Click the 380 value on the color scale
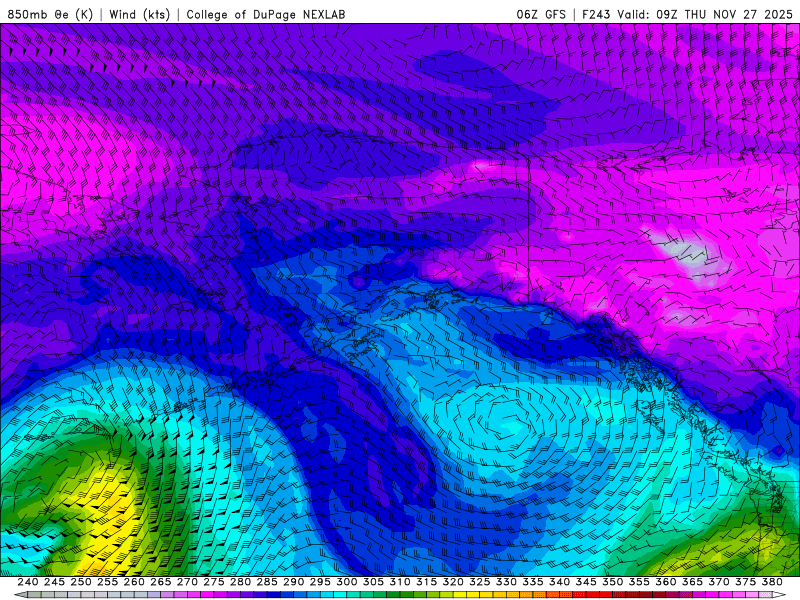This screenshot has height=600, width=800. pos(772,582)
